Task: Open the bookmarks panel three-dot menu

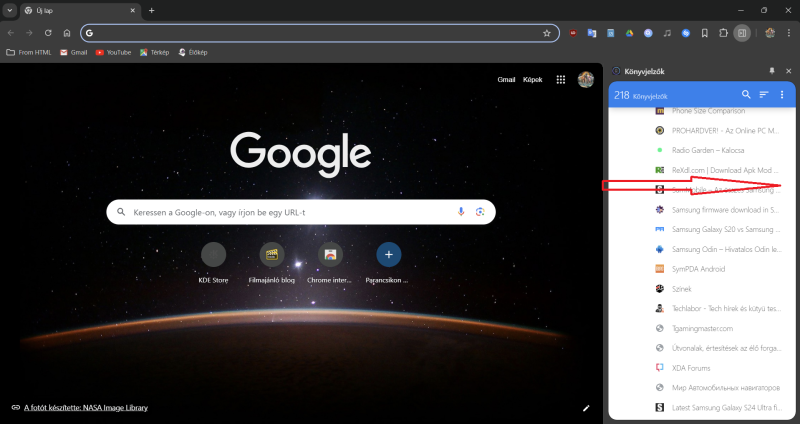Action: [x=782, y=94]
